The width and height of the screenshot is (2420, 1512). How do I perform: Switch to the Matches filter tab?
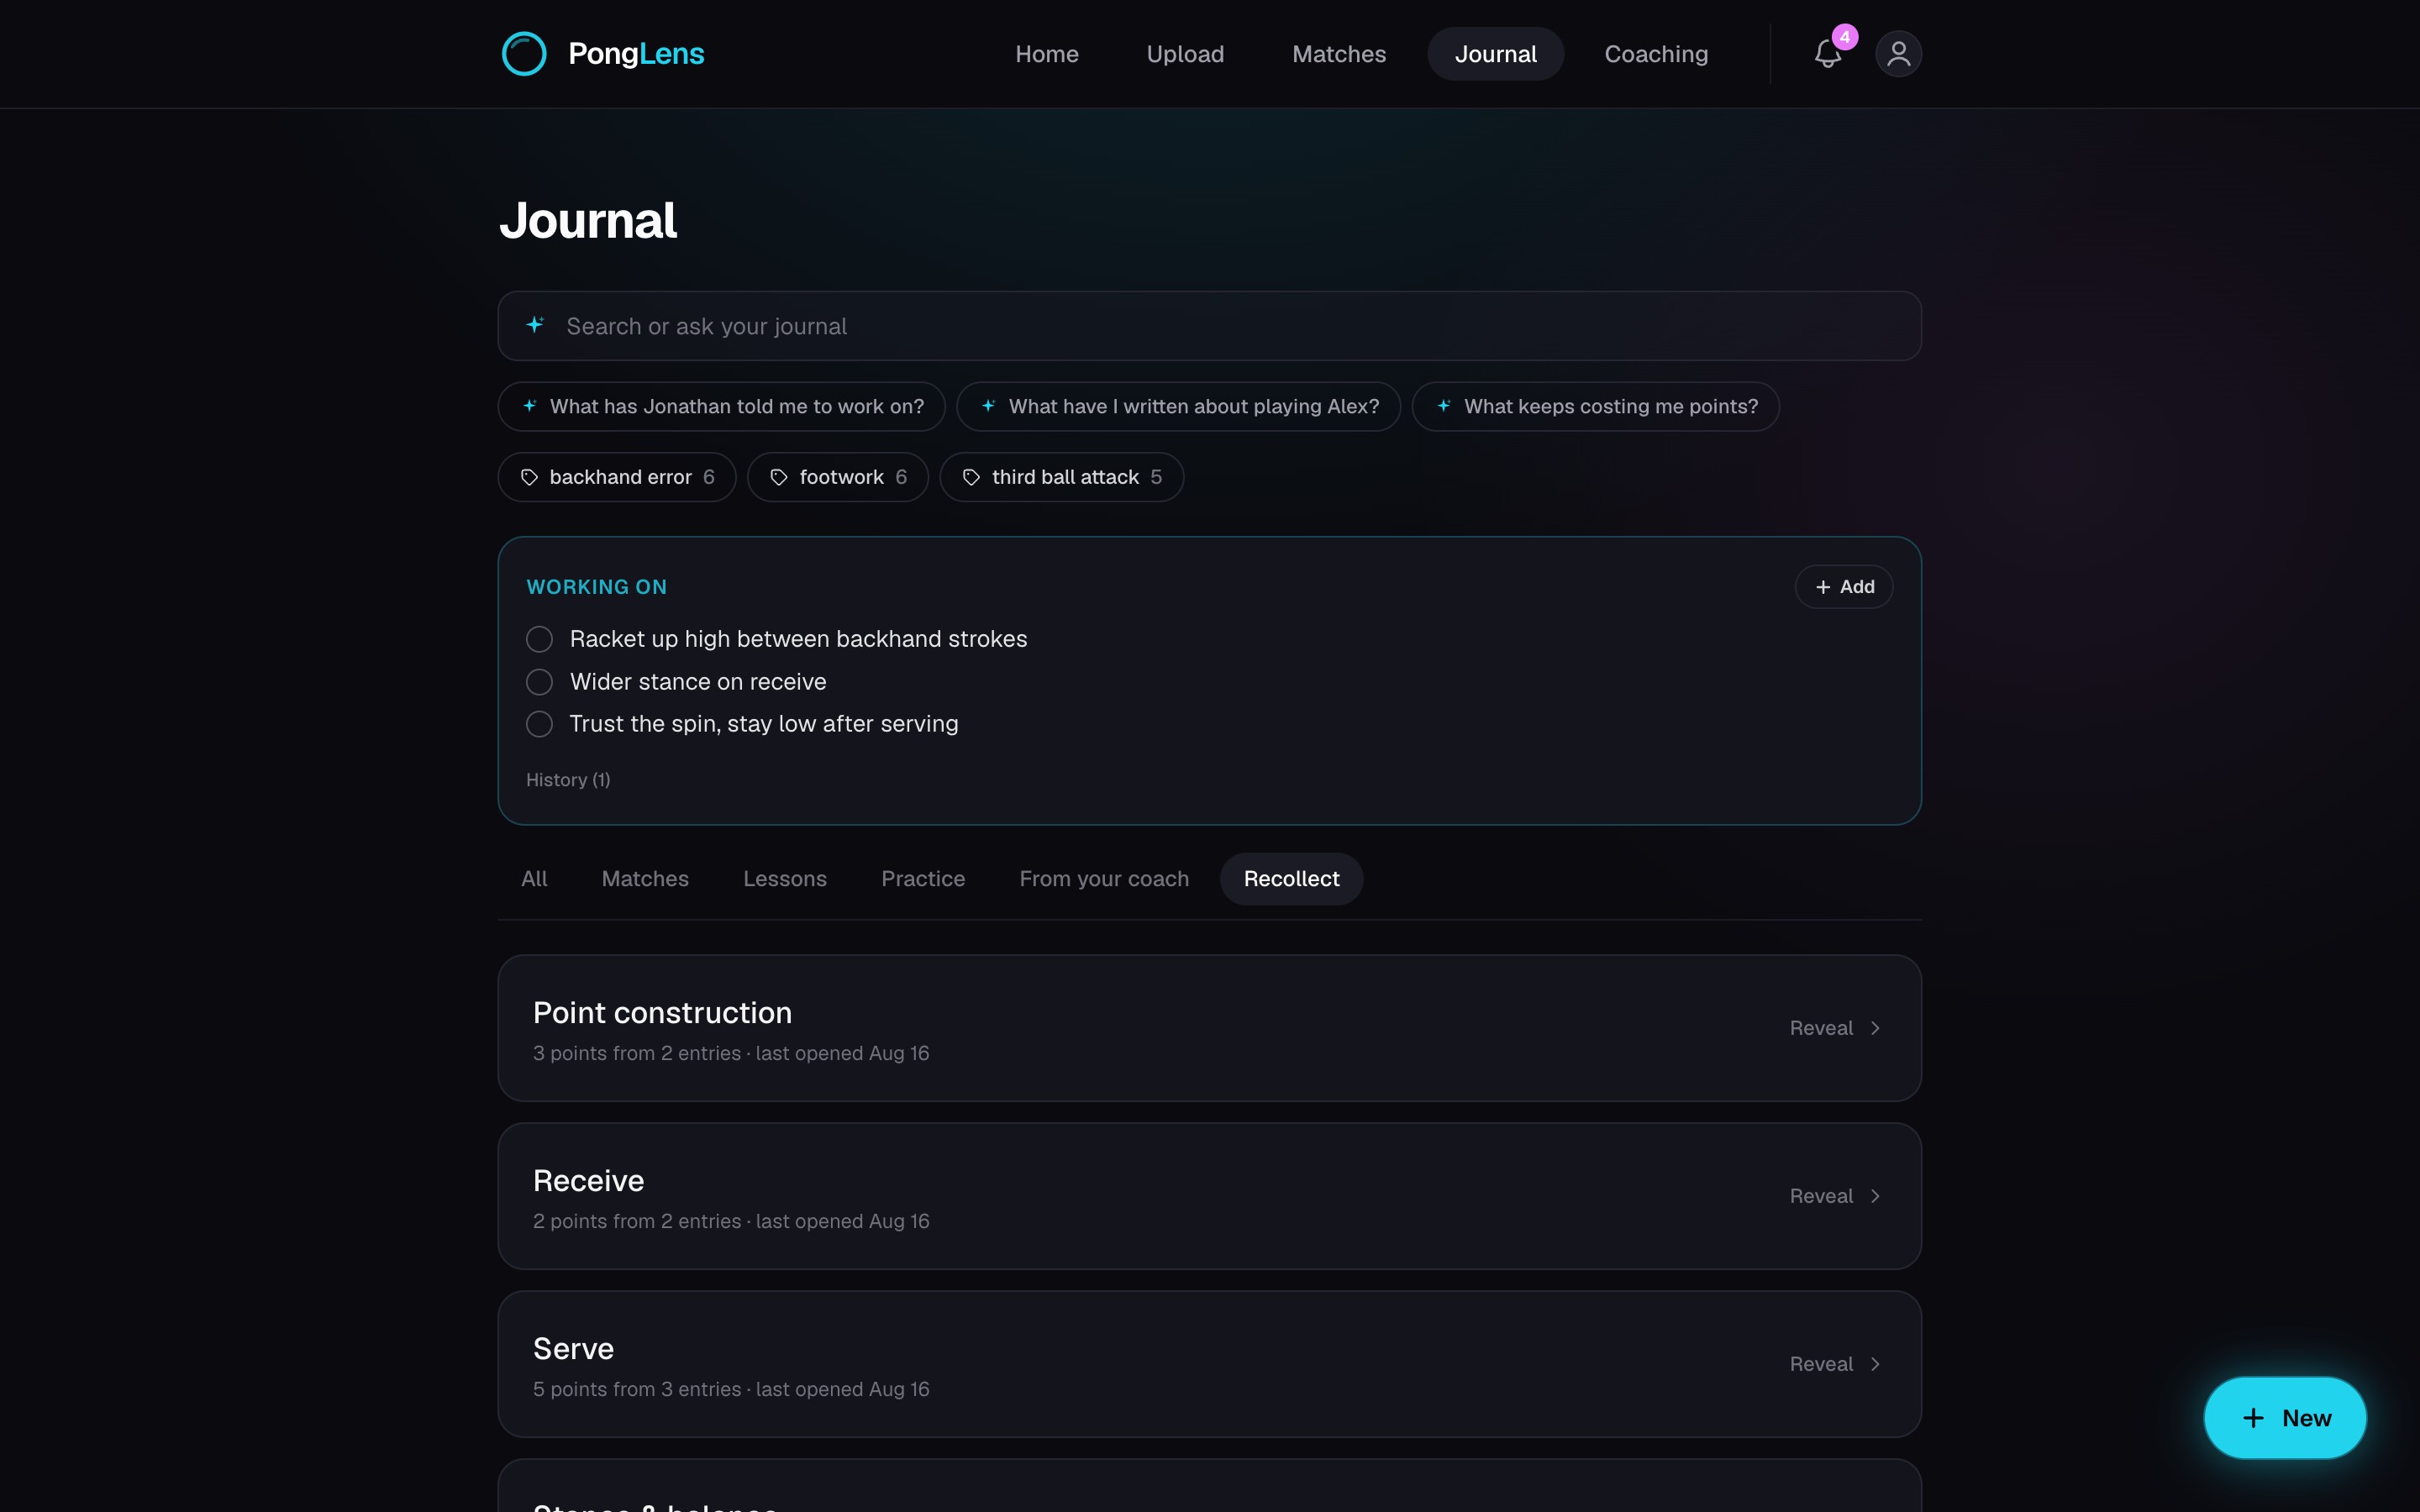(x=645, y=879)
